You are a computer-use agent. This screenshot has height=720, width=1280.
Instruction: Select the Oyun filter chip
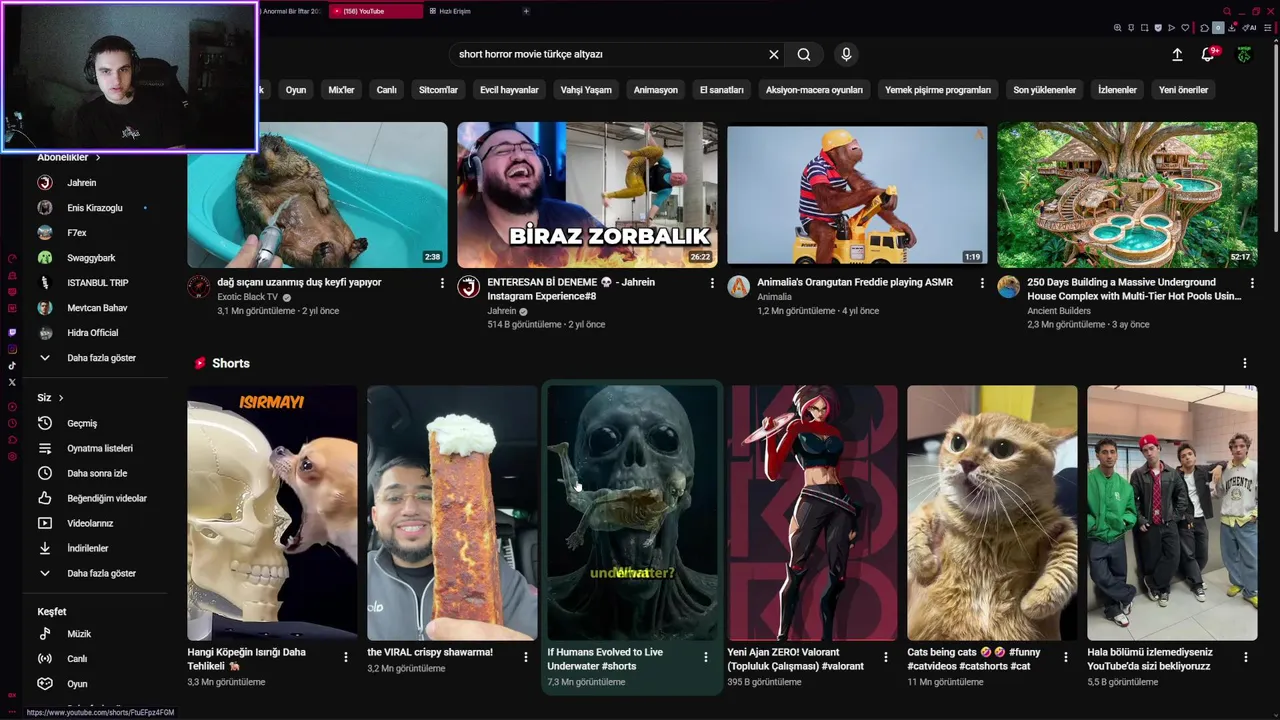tap(296, 90)
